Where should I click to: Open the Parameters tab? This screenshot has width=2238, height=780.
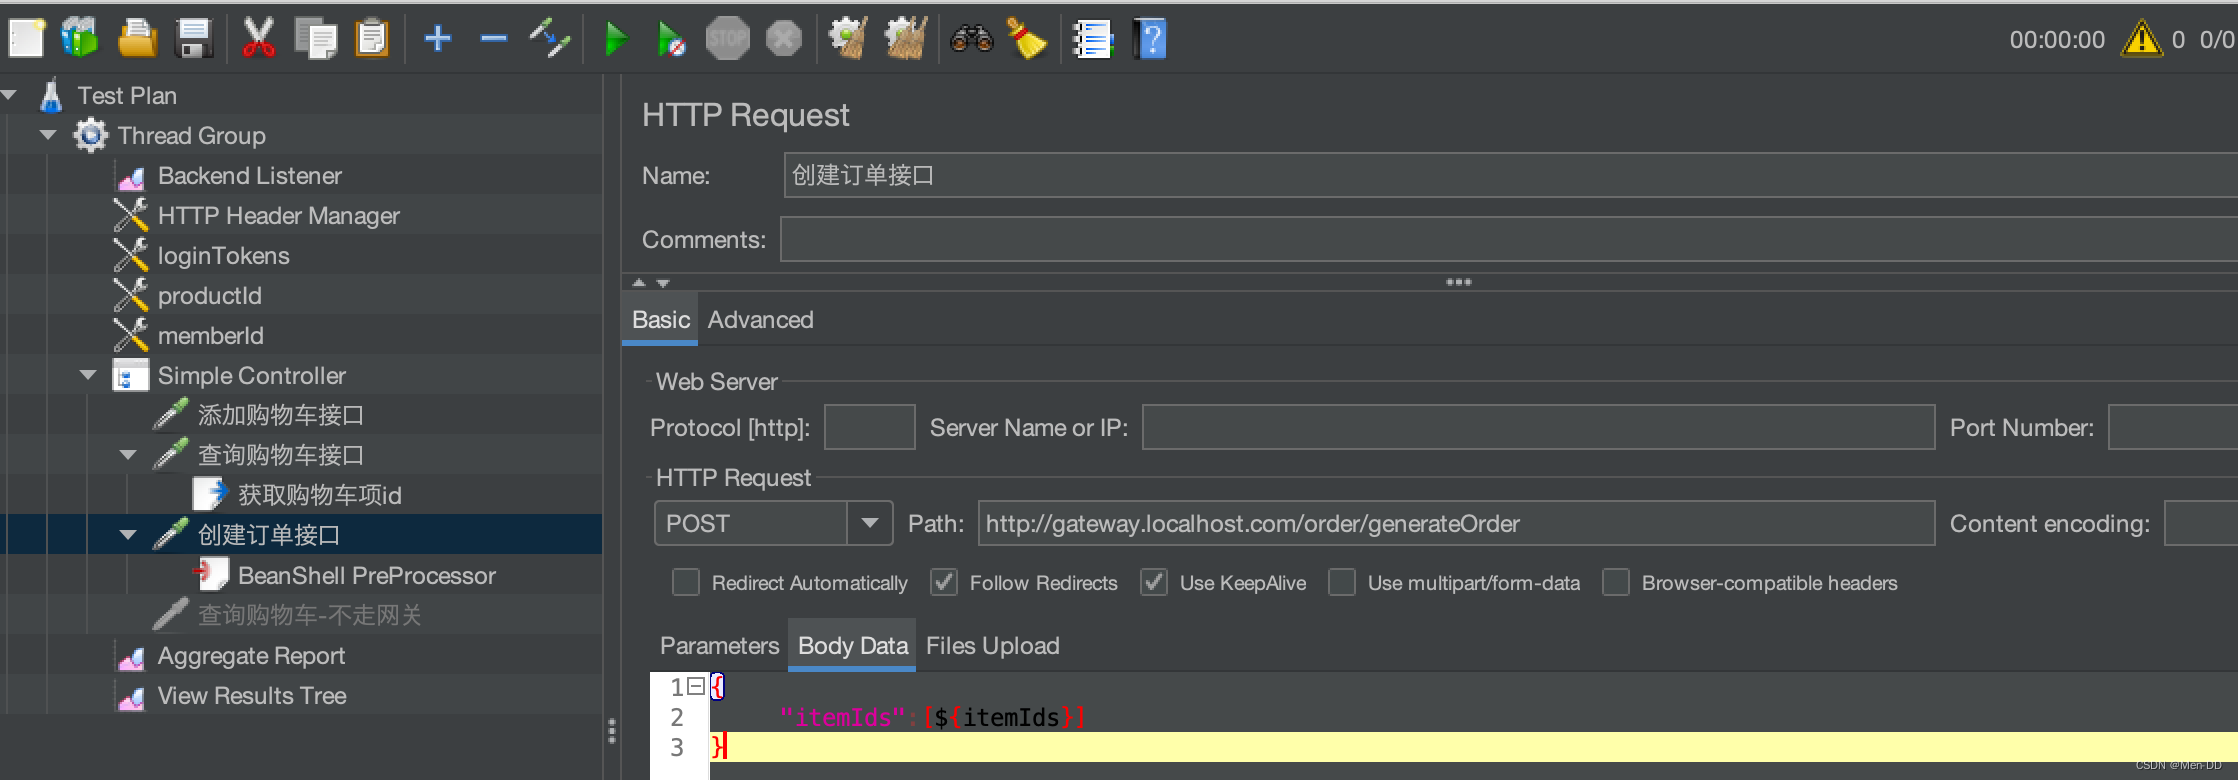719,646
